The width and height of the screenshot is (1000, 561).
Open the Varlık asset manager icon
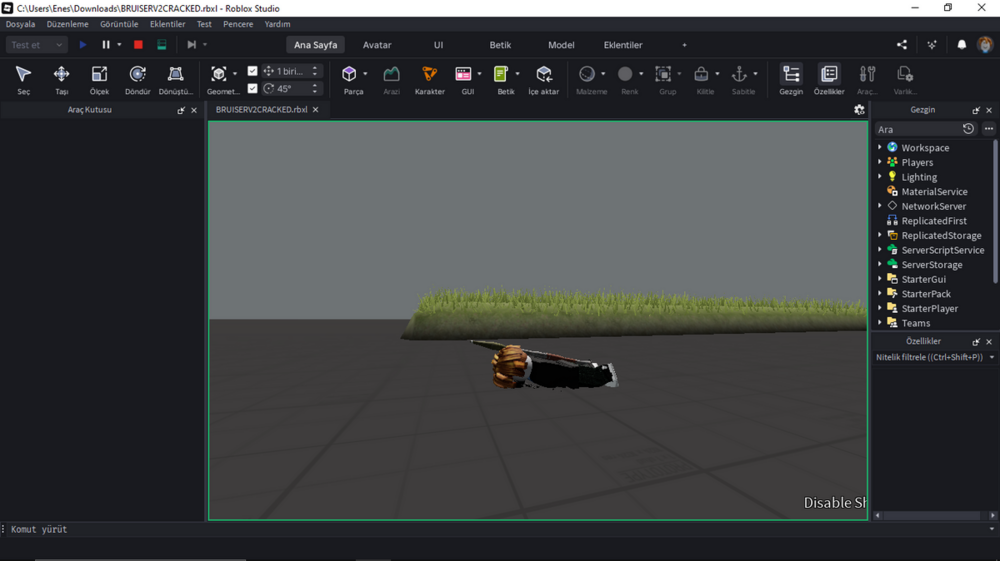coord(905,80)
